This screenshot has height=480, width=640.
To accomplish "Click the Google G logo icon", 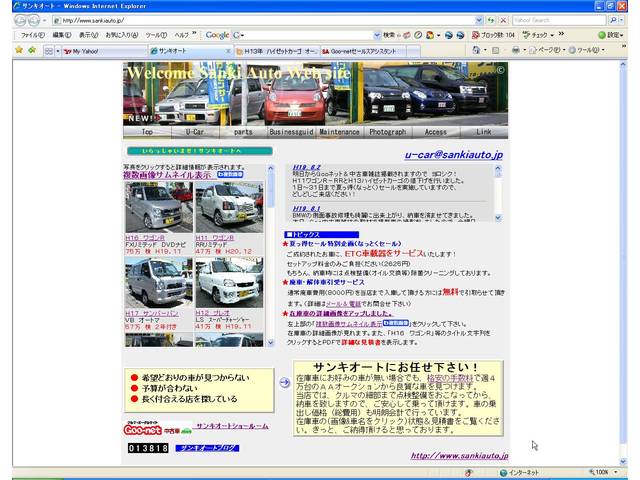I will (x=236, y=35).
